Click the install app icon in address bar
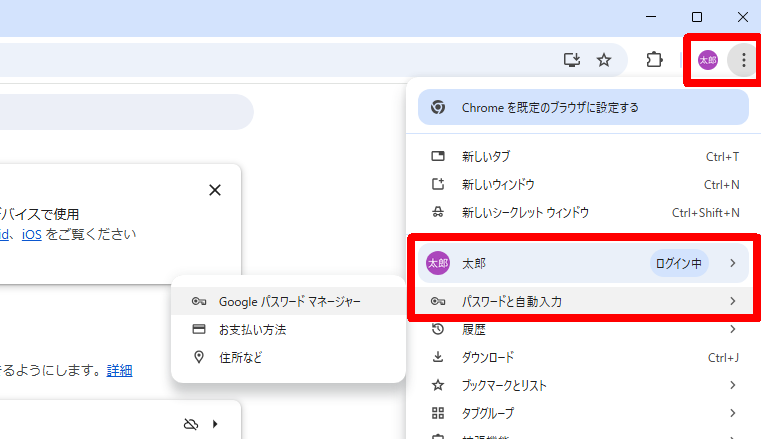 [572, 60]
